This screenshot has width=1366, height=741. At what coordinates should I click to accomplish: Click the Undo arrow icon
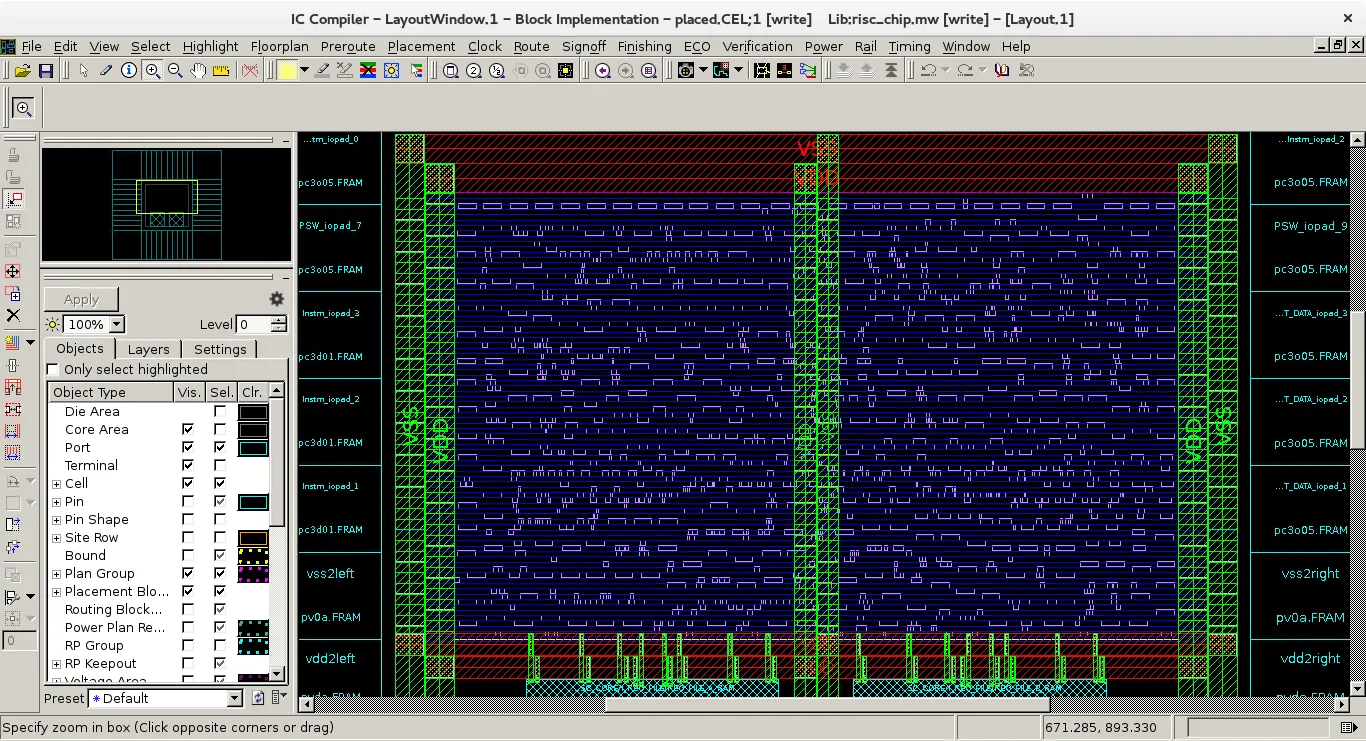point(928,70)
